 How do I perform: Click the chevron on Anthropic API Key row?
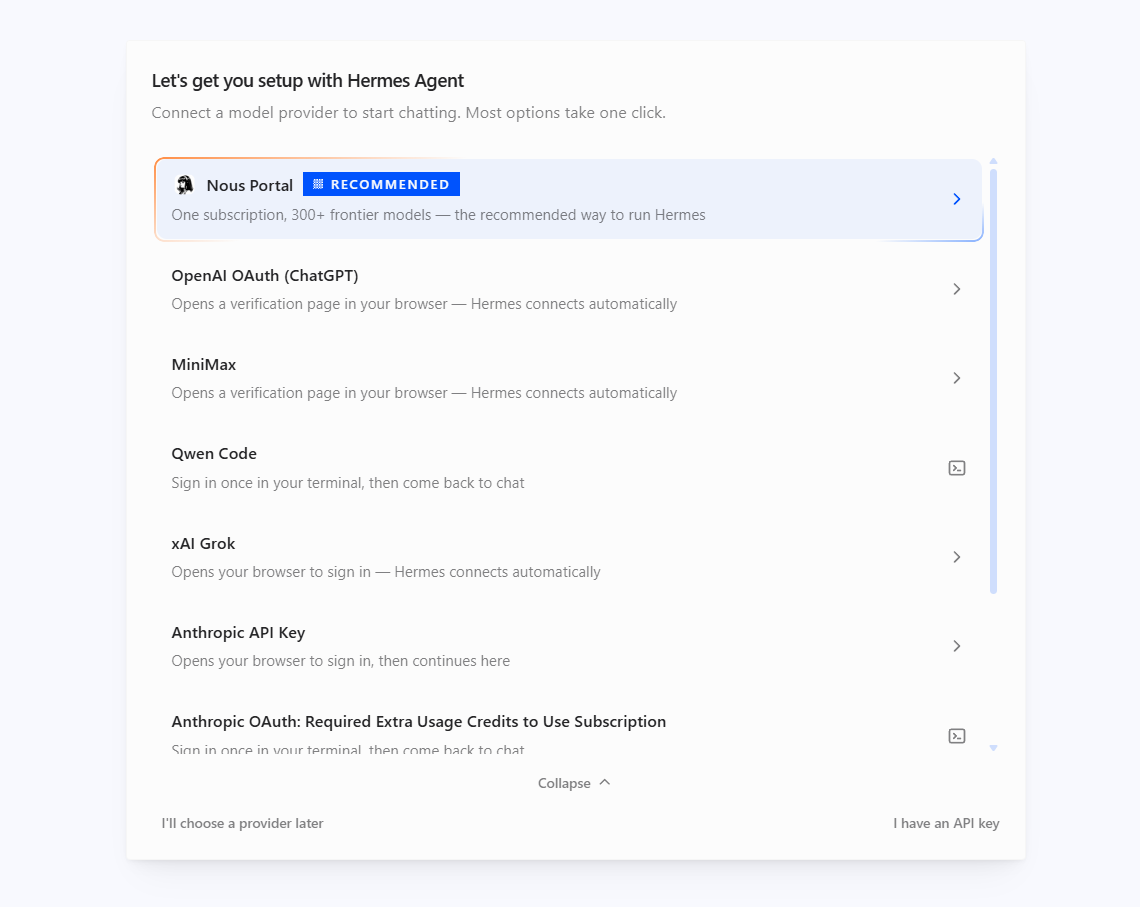[957, 646]
